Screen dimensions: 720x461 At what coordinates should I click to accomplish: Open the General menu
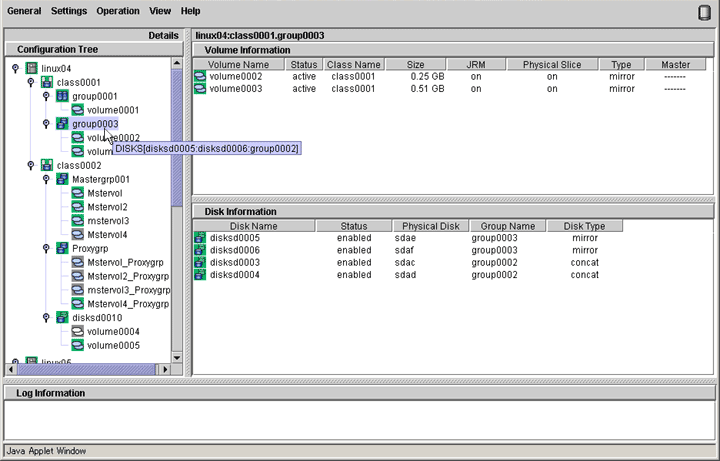pos(24,11)
